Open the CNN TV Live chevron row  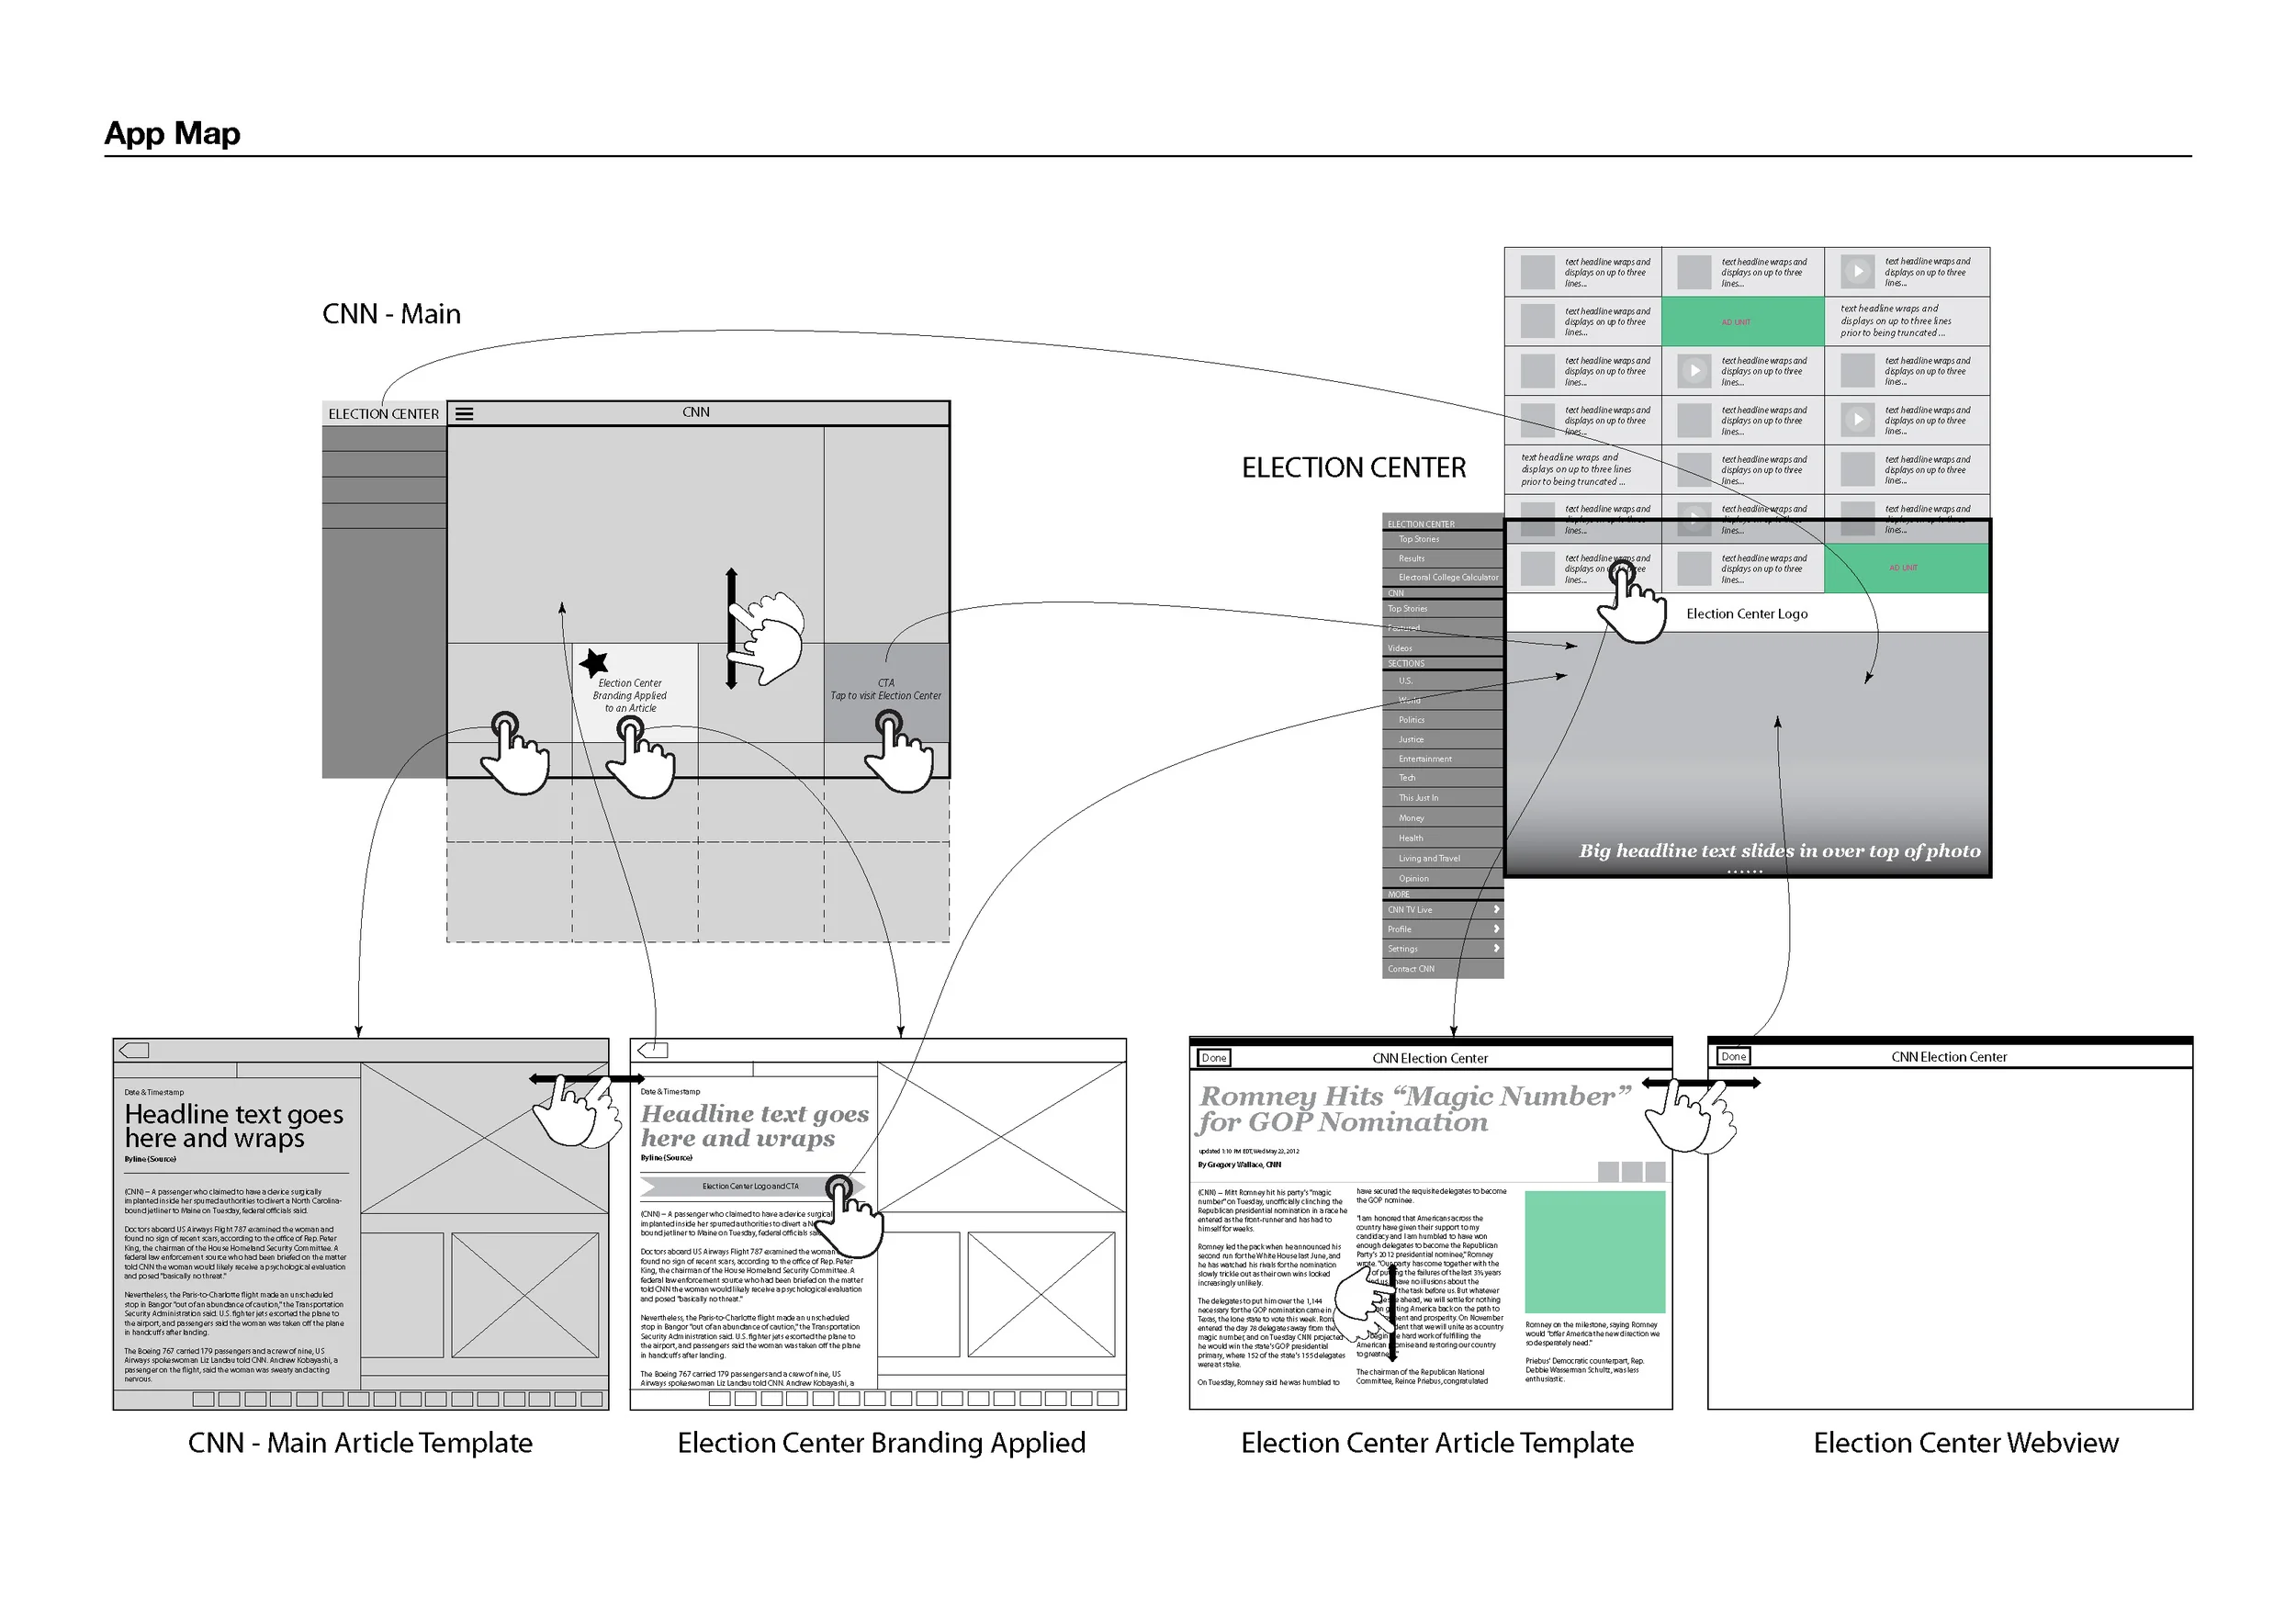(1443, 910)
